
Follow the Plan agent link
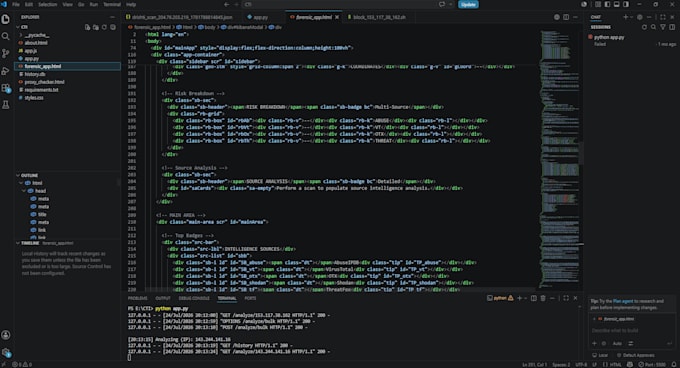click(623, 301)
